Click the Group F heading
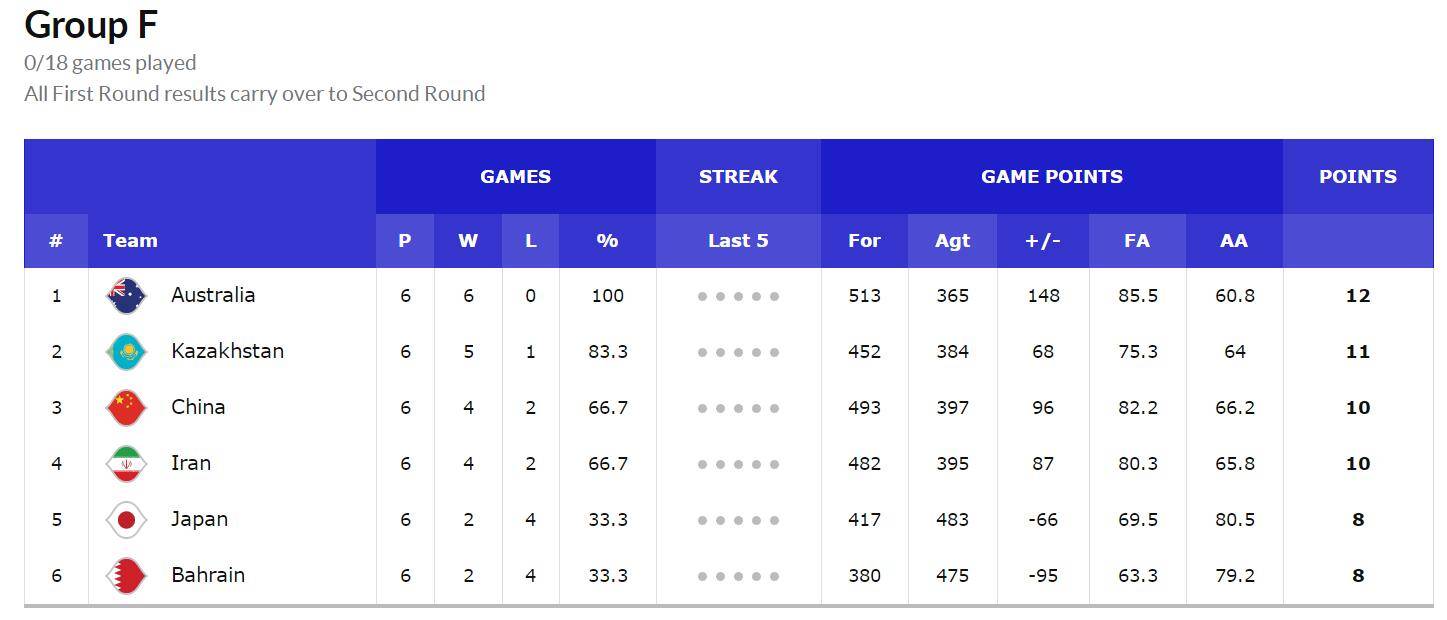This screenshot has height=620, width=1447. 91,25
